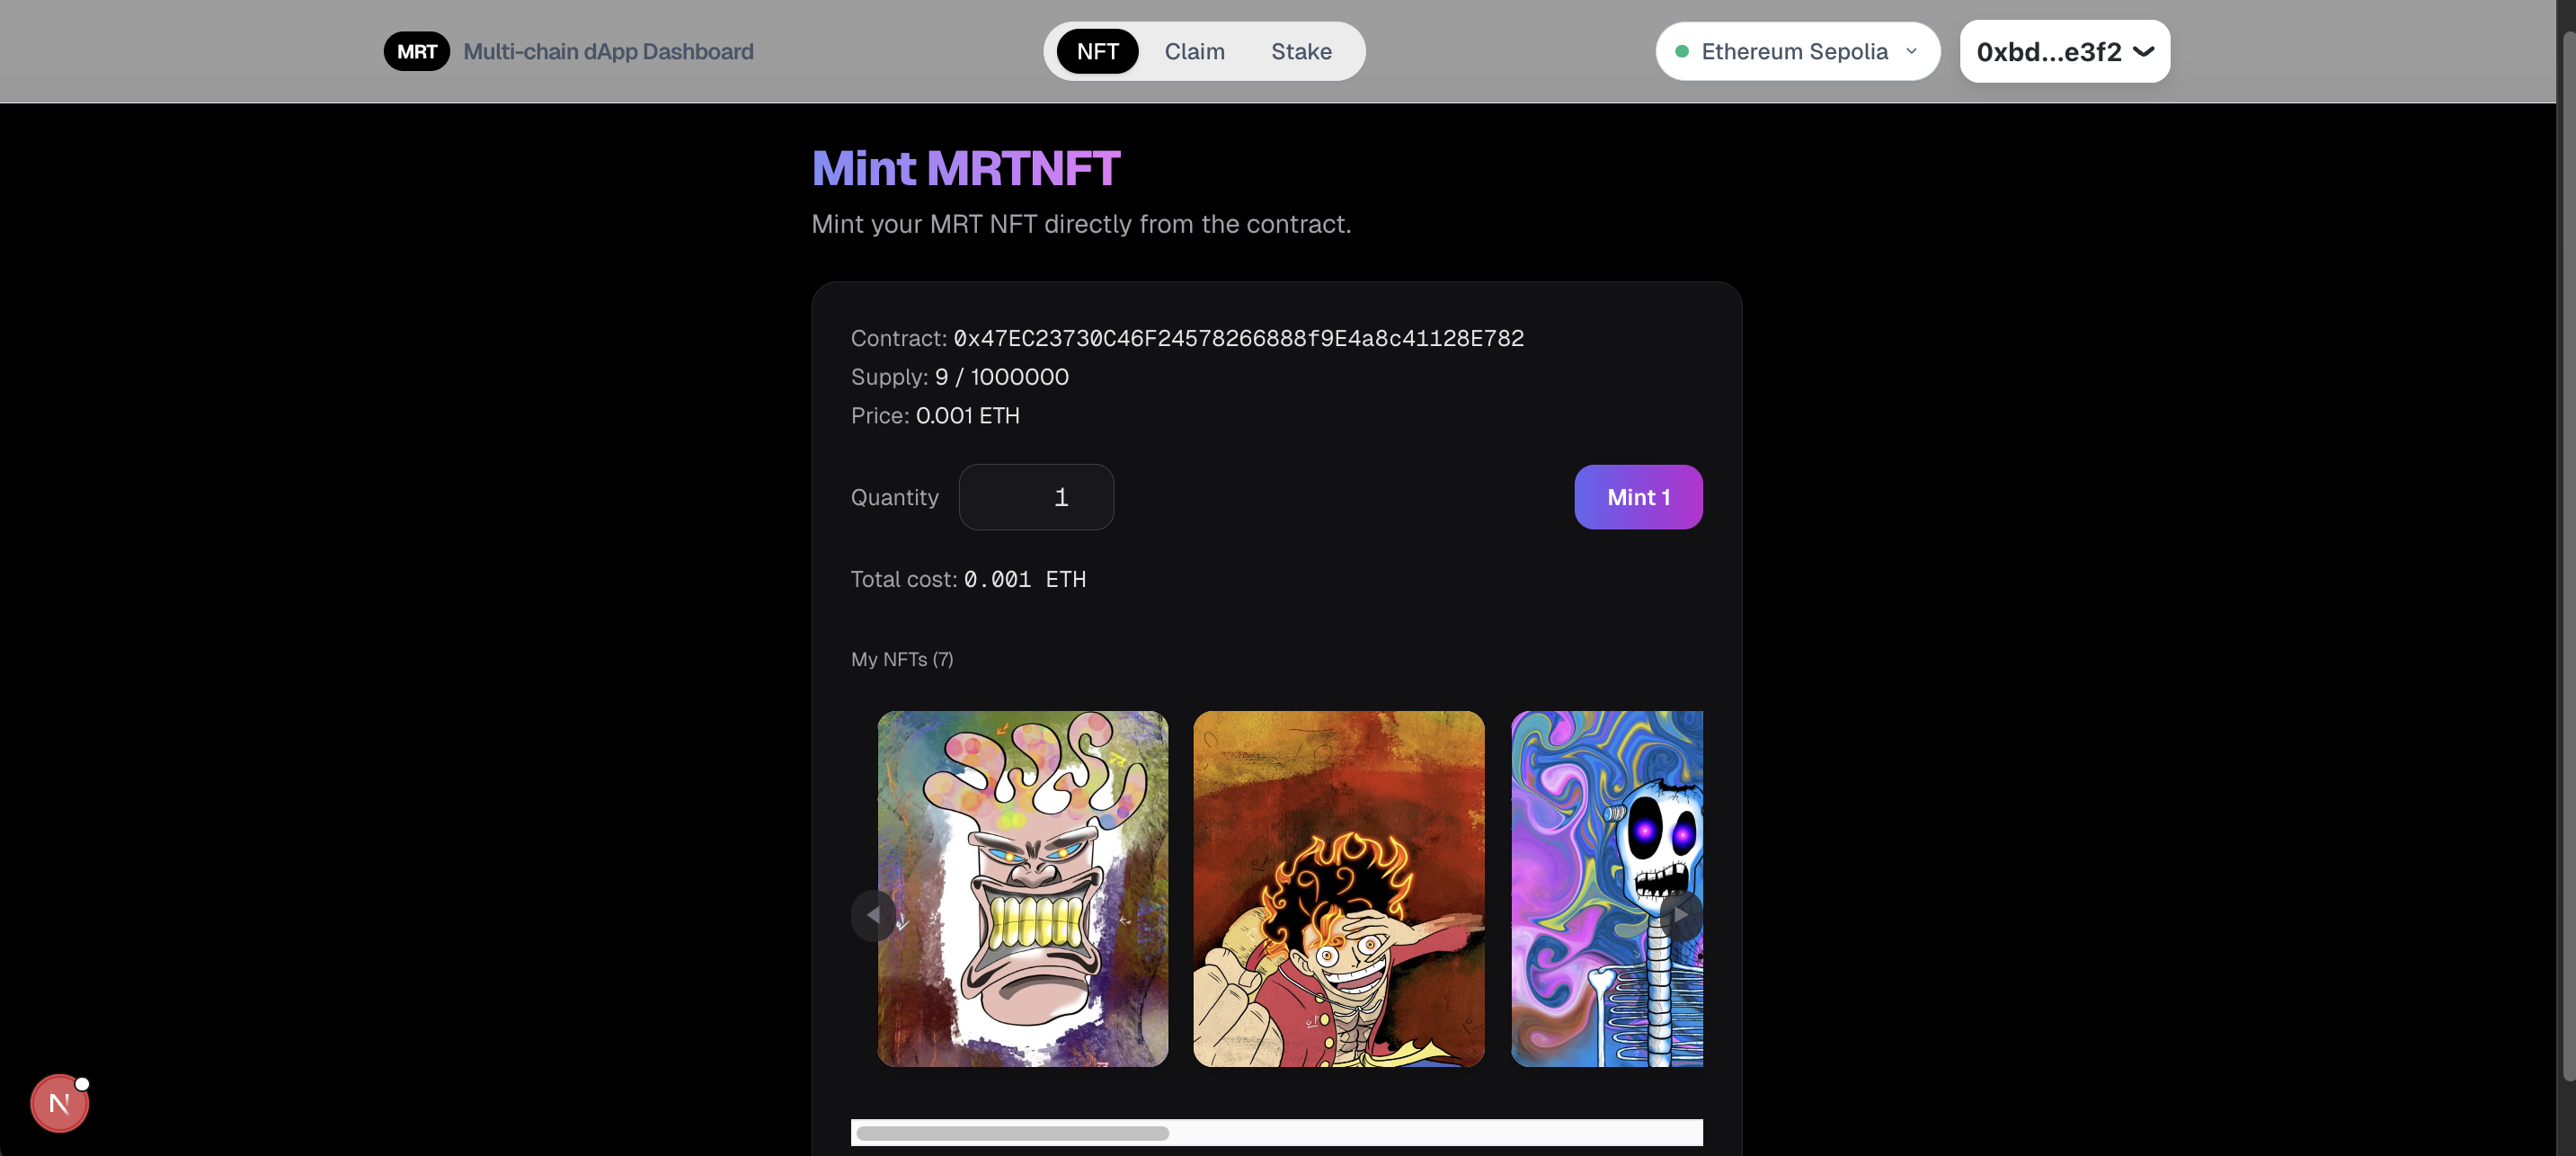Select the gold-teeth face NFT thumbnail

click(x=1022, y=888)
